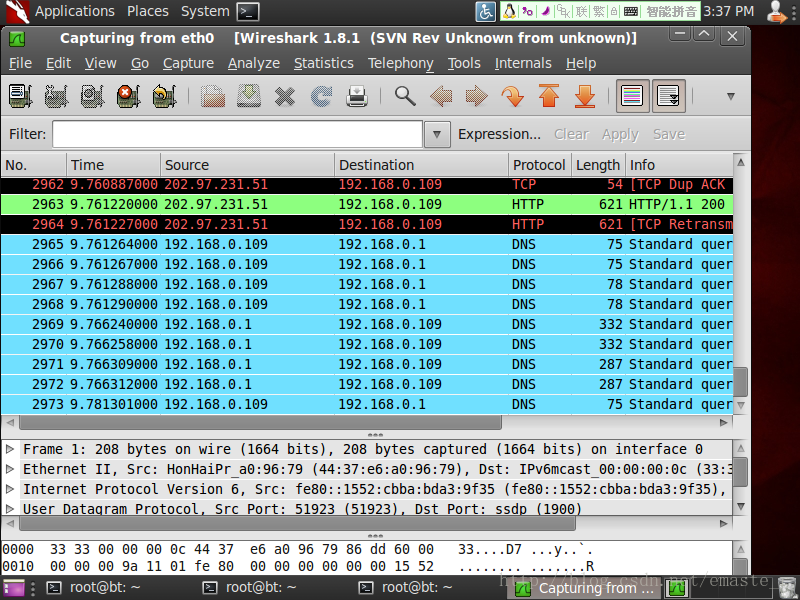Open the Internals menu

(x=523, y=63)
